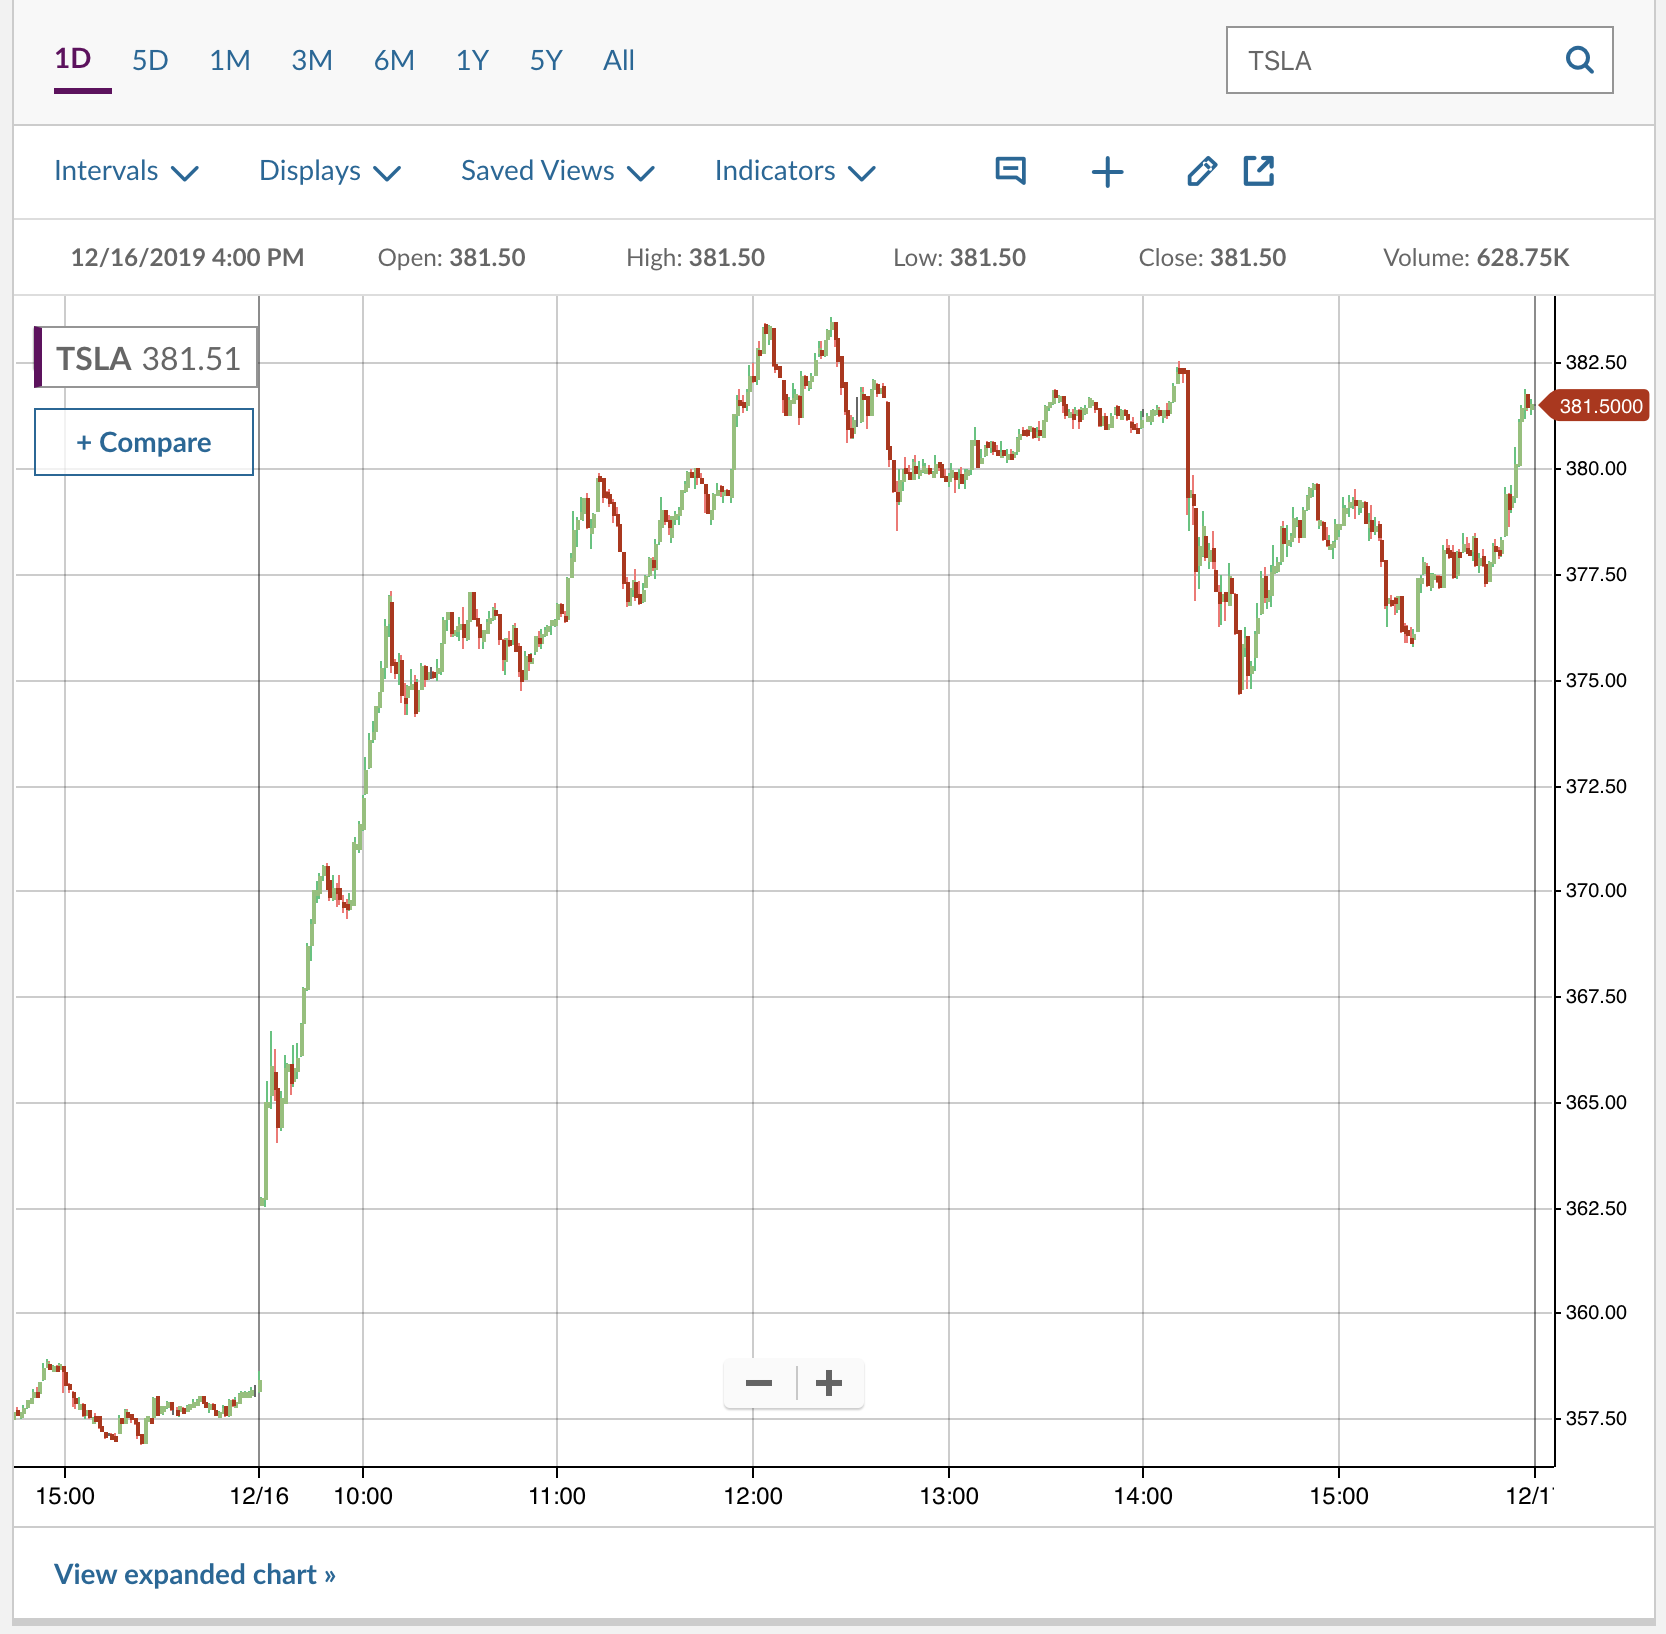Image resolution: width=1666 pixels, height=1634 pixels.
Task: Click the TSLA 381.51 series label
Action: [x=148, y=358]
